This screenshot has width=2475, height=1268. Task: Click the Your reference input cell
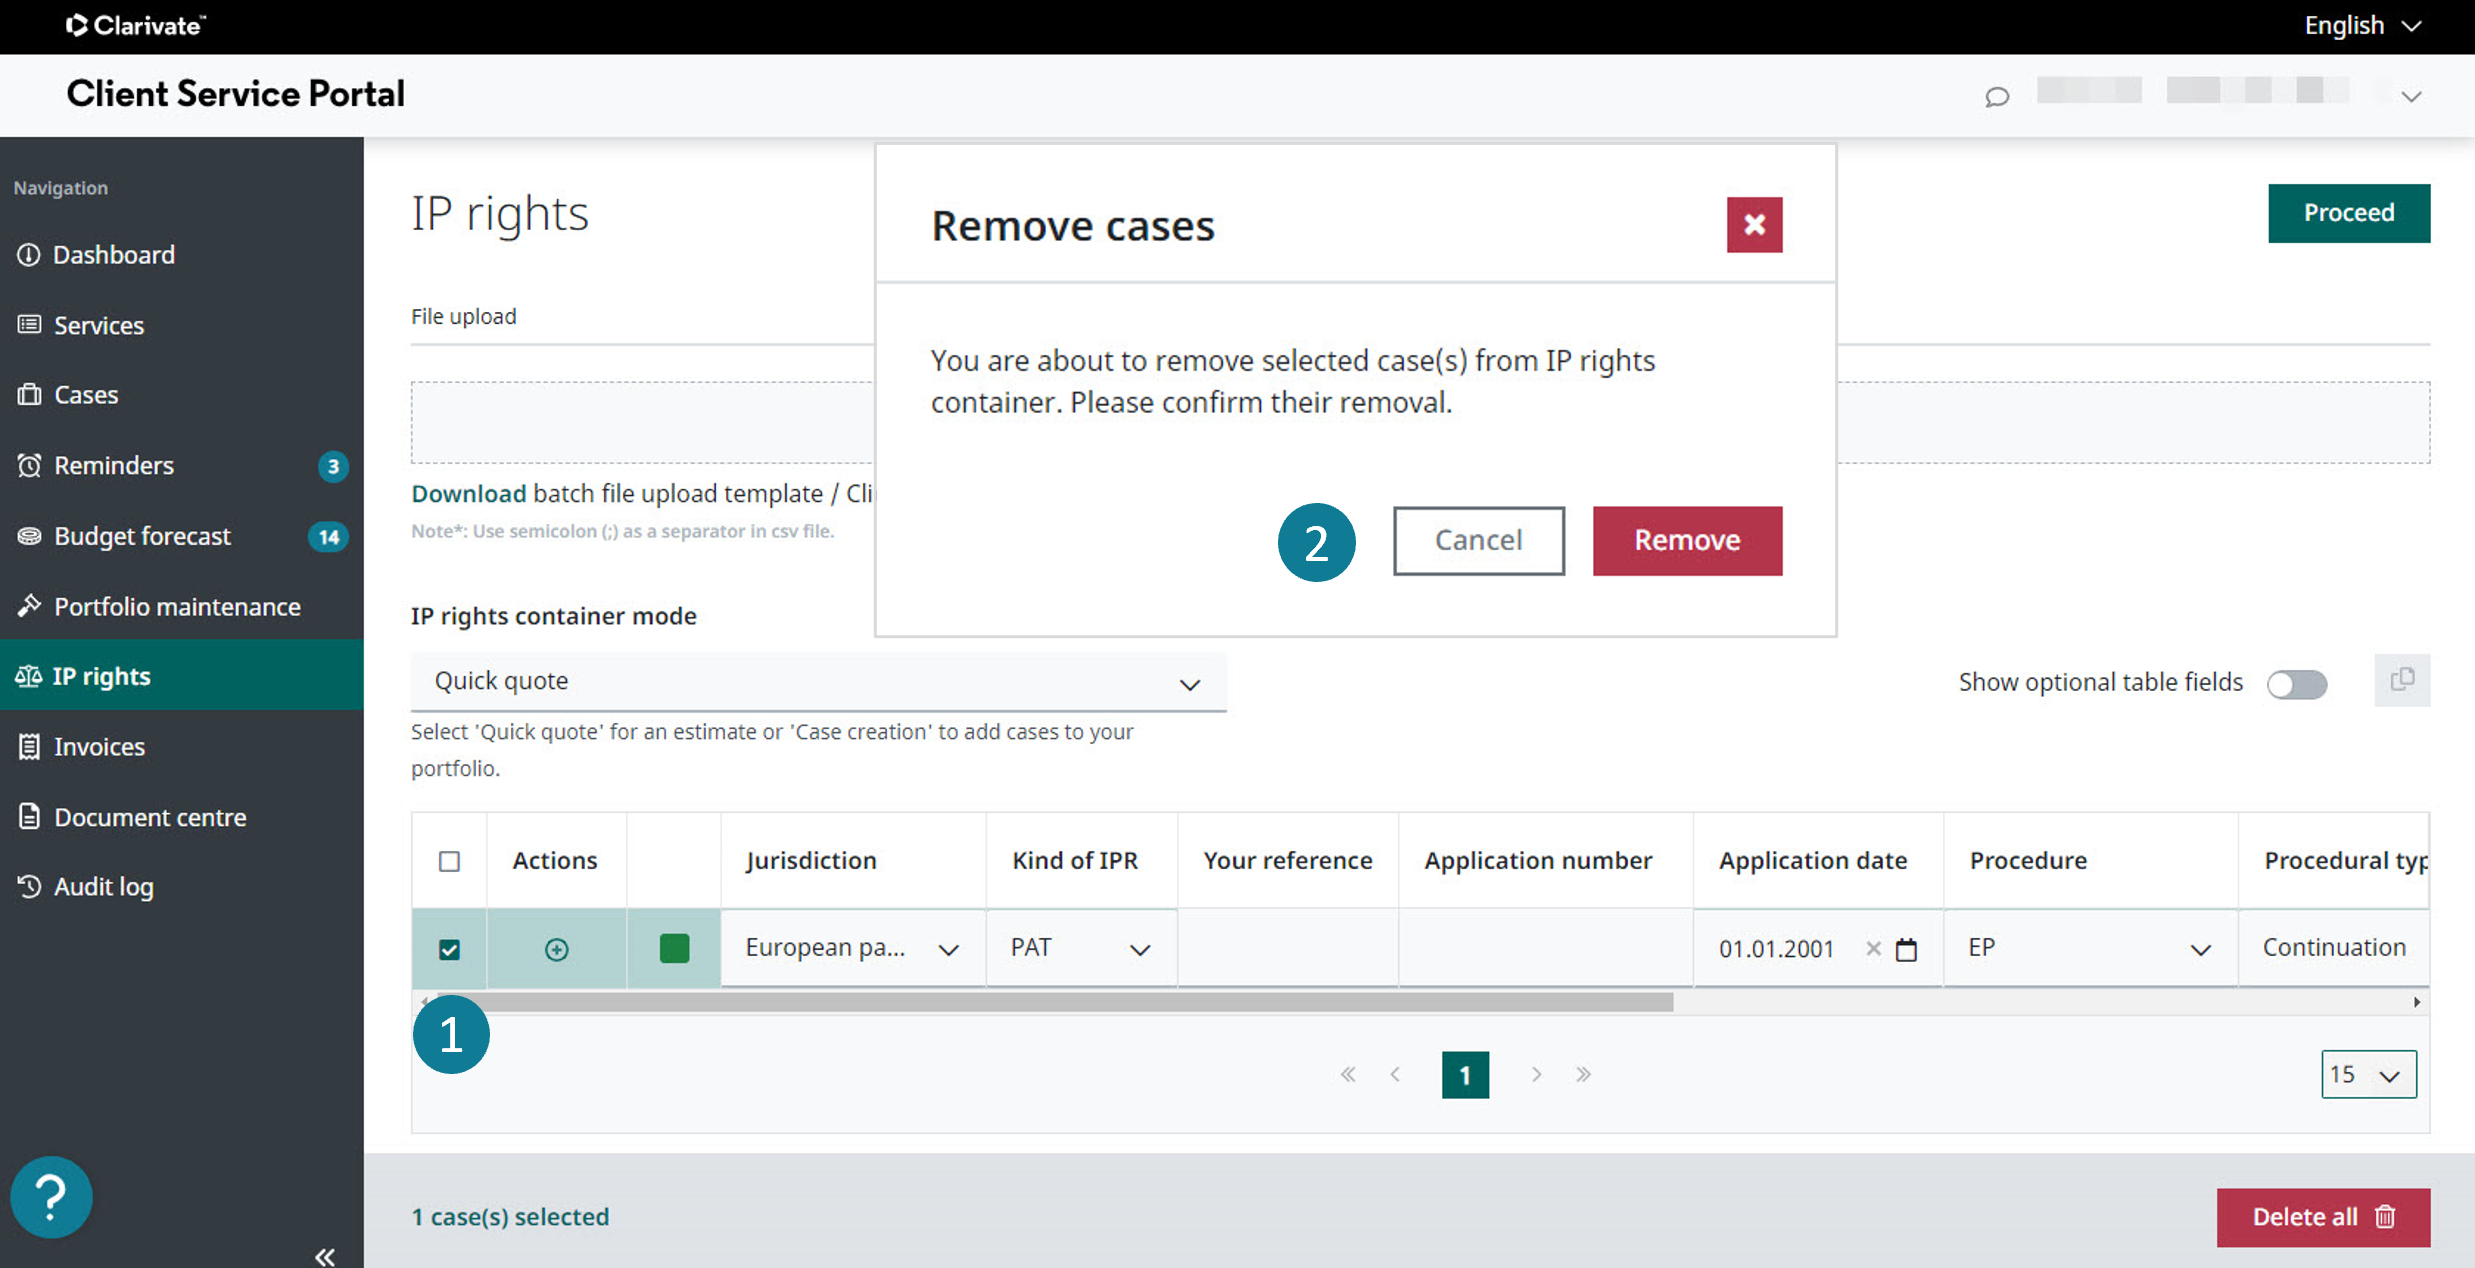(1288, 948)
